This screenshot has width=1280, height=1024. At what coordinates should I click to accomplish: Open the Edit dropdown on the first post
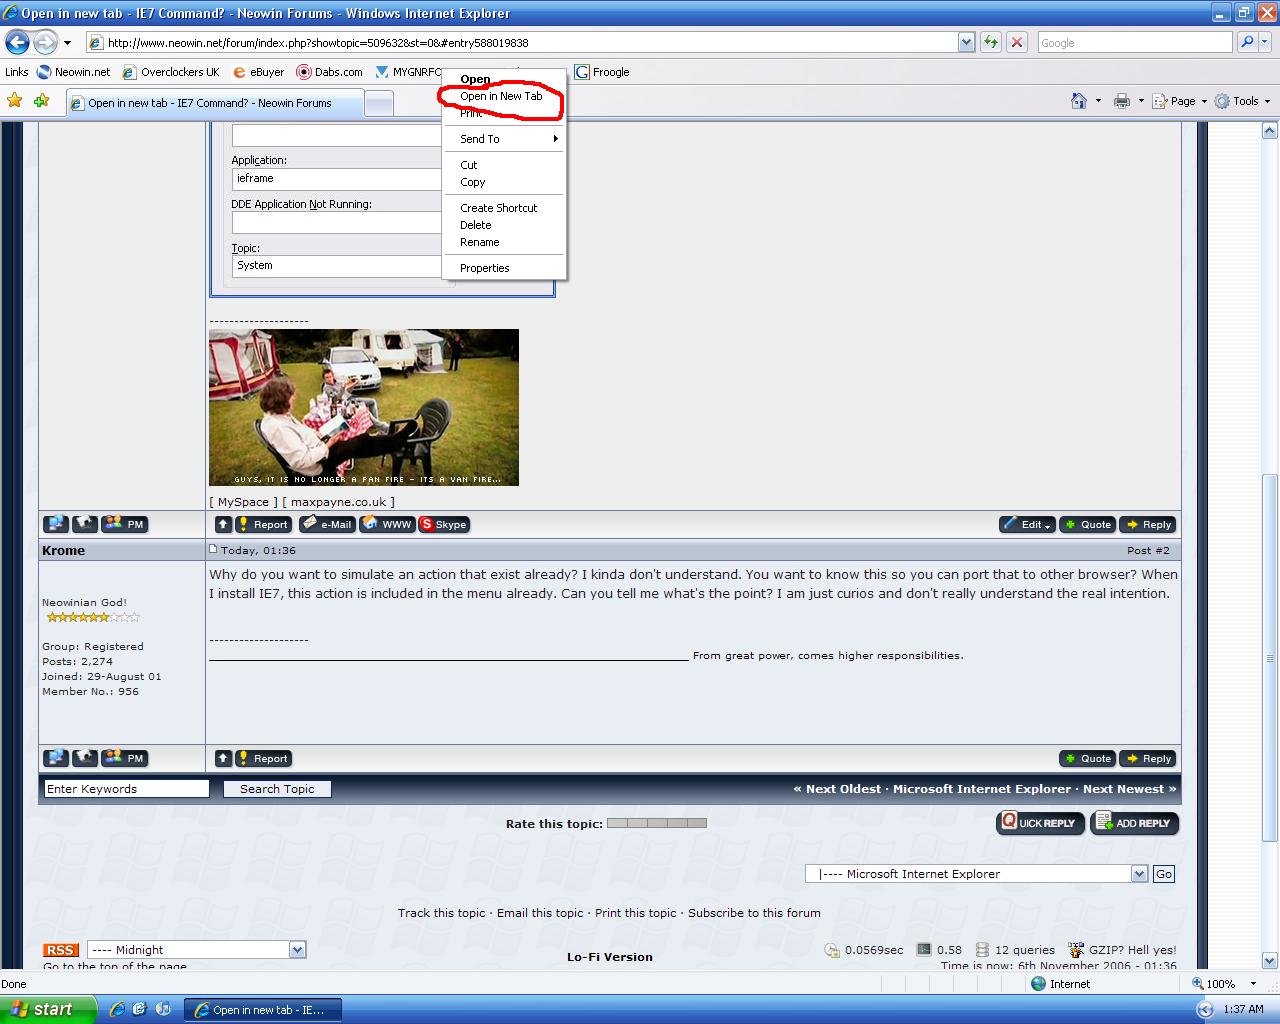tap(1027, 524)
